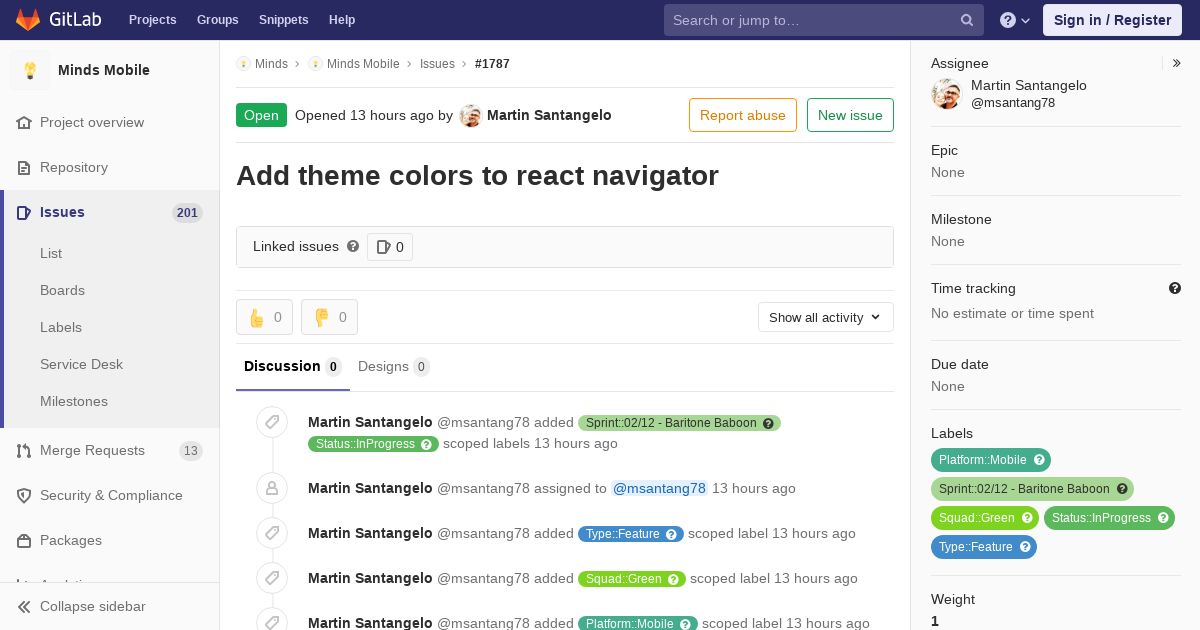Open the issues List sidebar link
Screen dimensions: 1200x630
51,253
